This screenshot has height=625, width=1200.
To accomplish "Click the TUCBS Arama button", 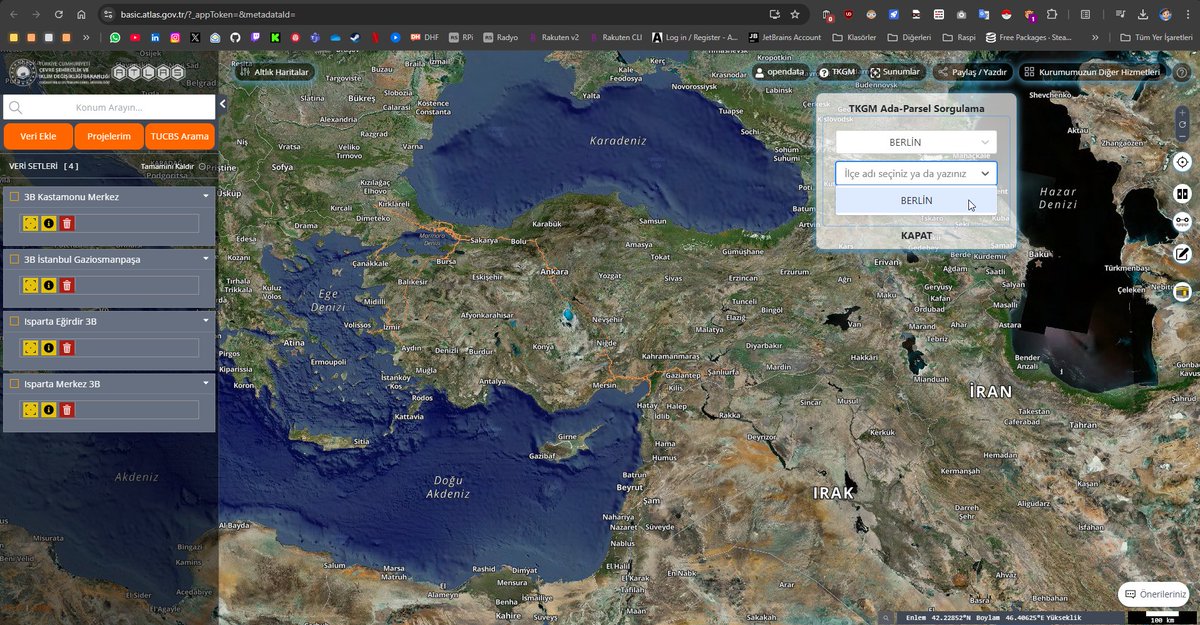I will [180, 136].
